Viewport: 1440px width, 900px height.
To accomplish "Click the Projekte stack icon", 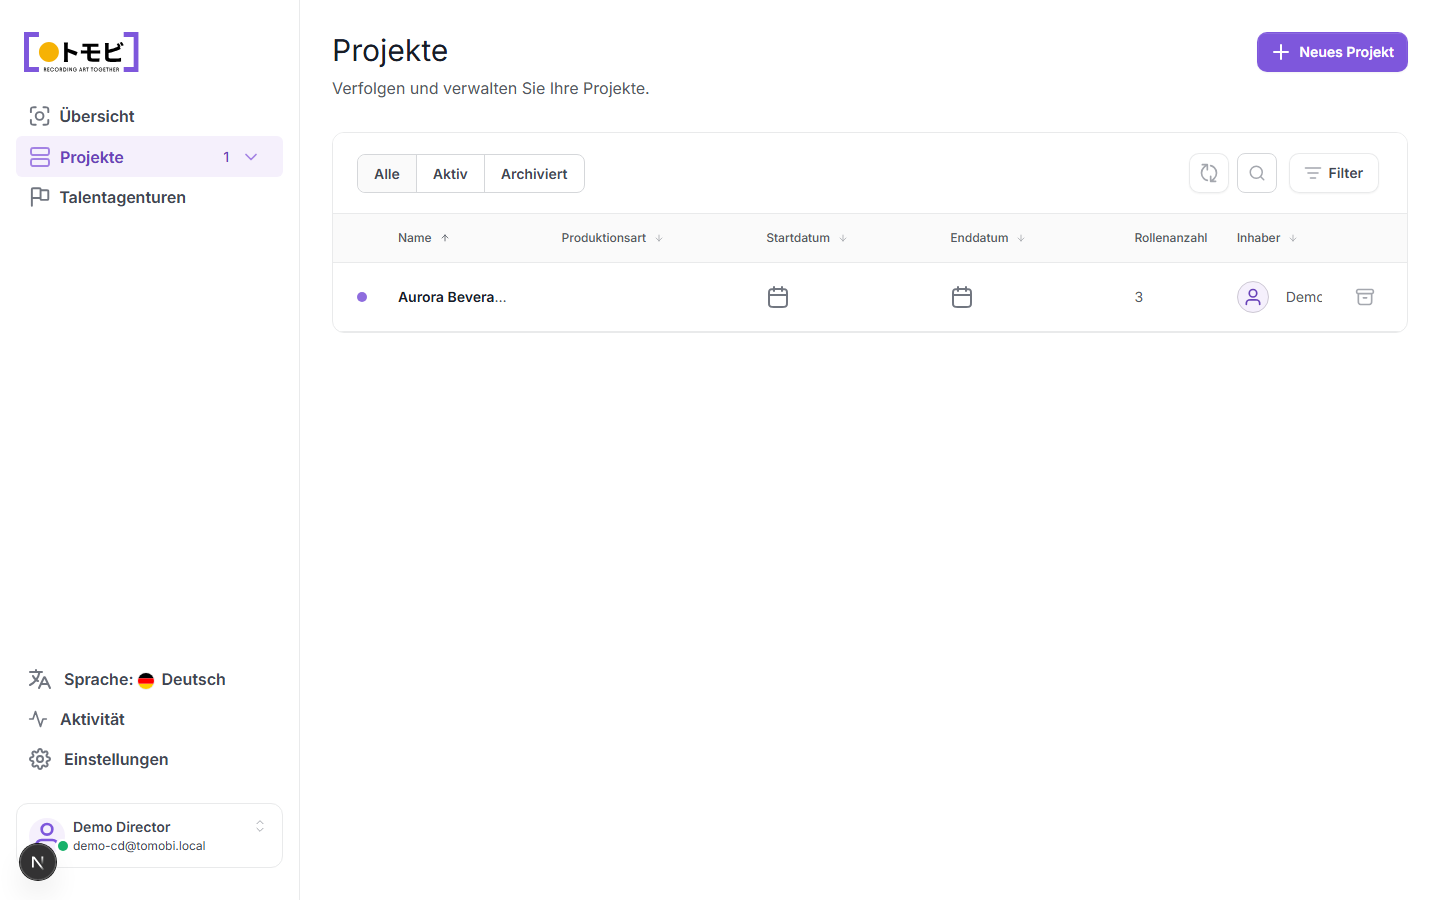I will point(40,157).
